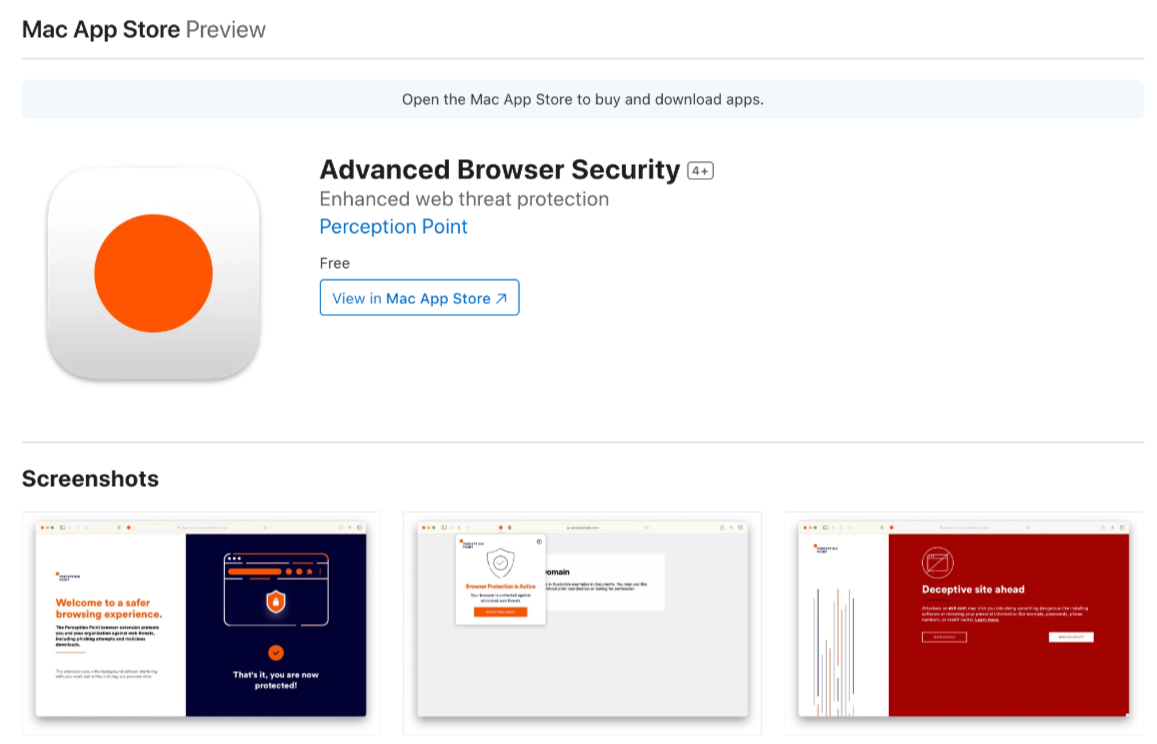Click the arrow icon in store button
Viewport: 1157px width, 744px height.
tap(501, 298)
